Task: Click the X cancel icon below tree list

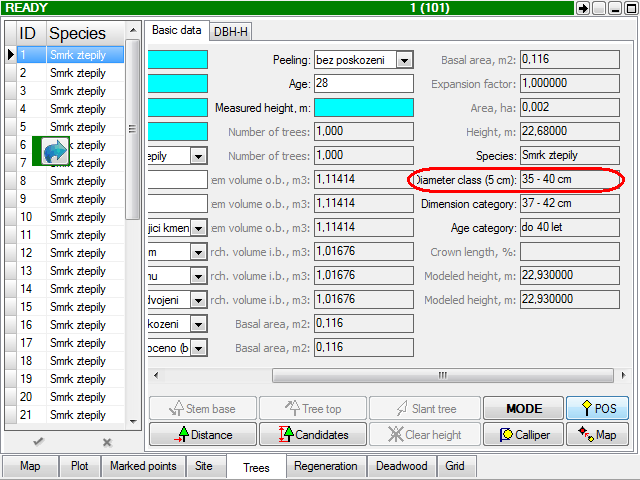Action: click(x=107, y=442)
